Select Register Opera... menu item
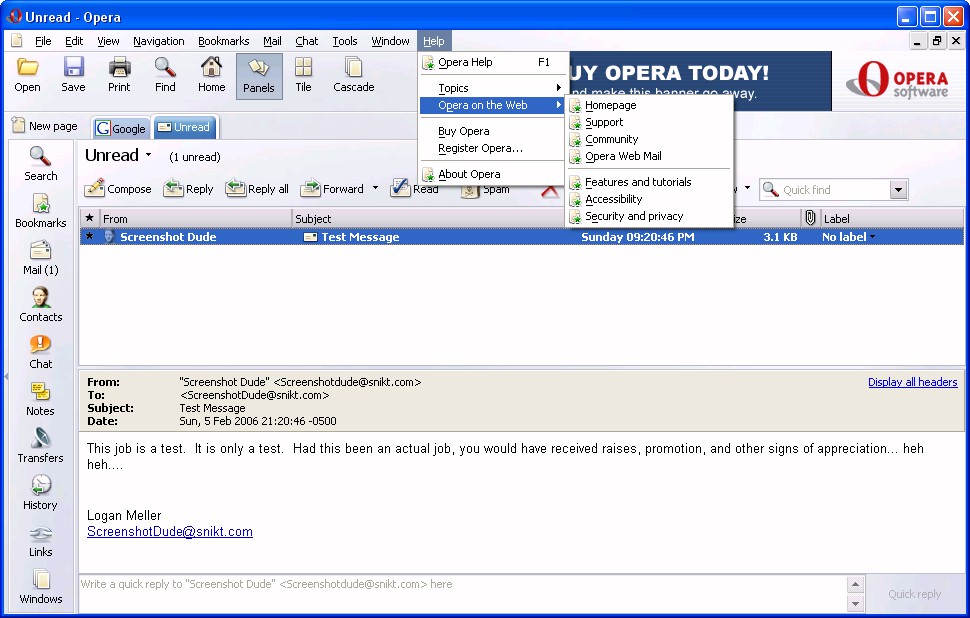 click(494, 148)
